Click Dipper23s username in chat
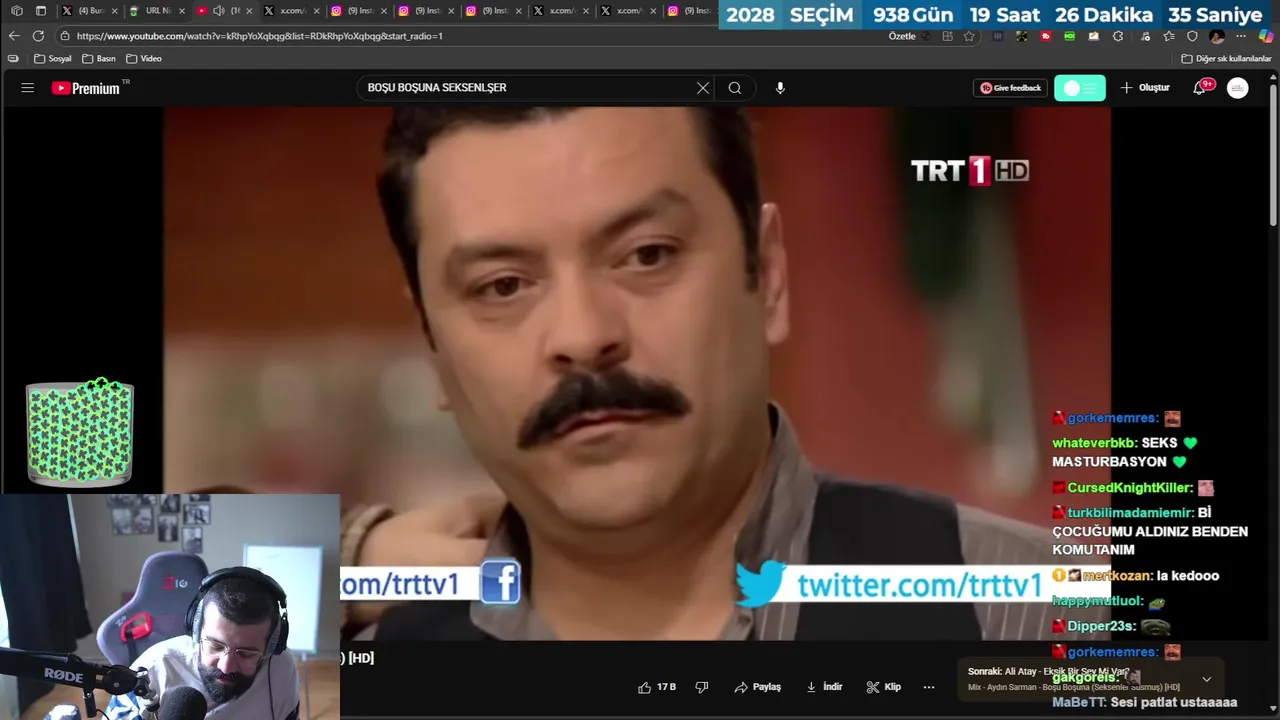Viewport: 1280px width, 720px height. [x=1102, y=626]
